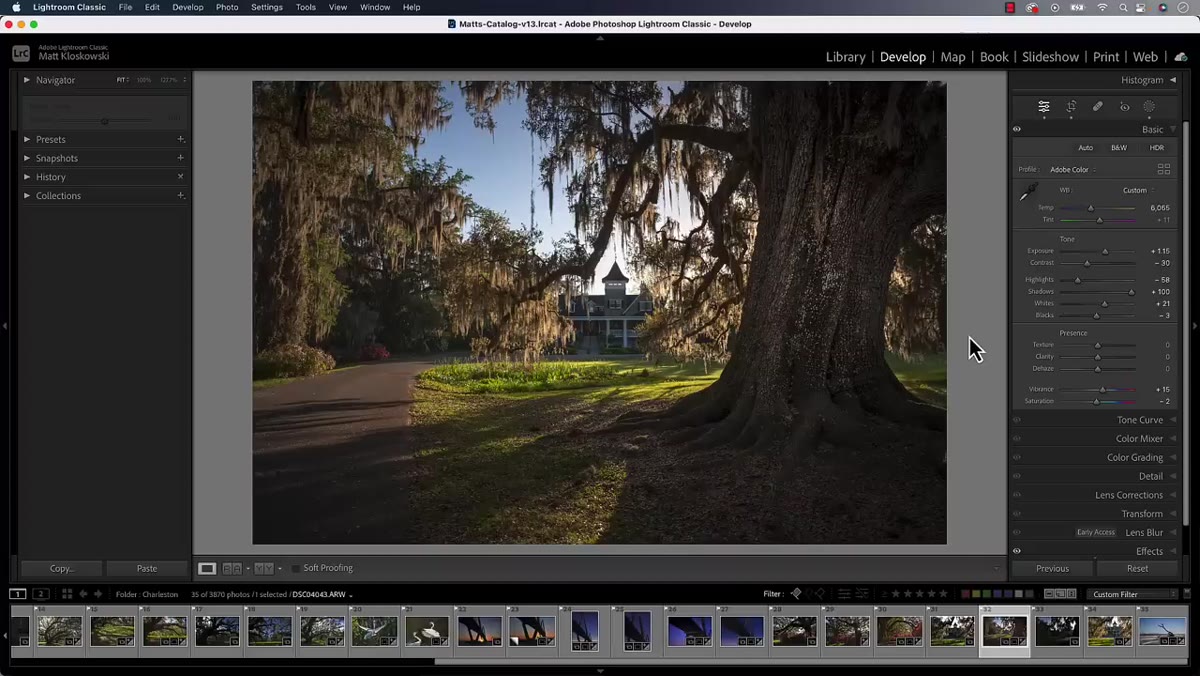Click the Paste button

pyautogui.click(x=147, y=568)
